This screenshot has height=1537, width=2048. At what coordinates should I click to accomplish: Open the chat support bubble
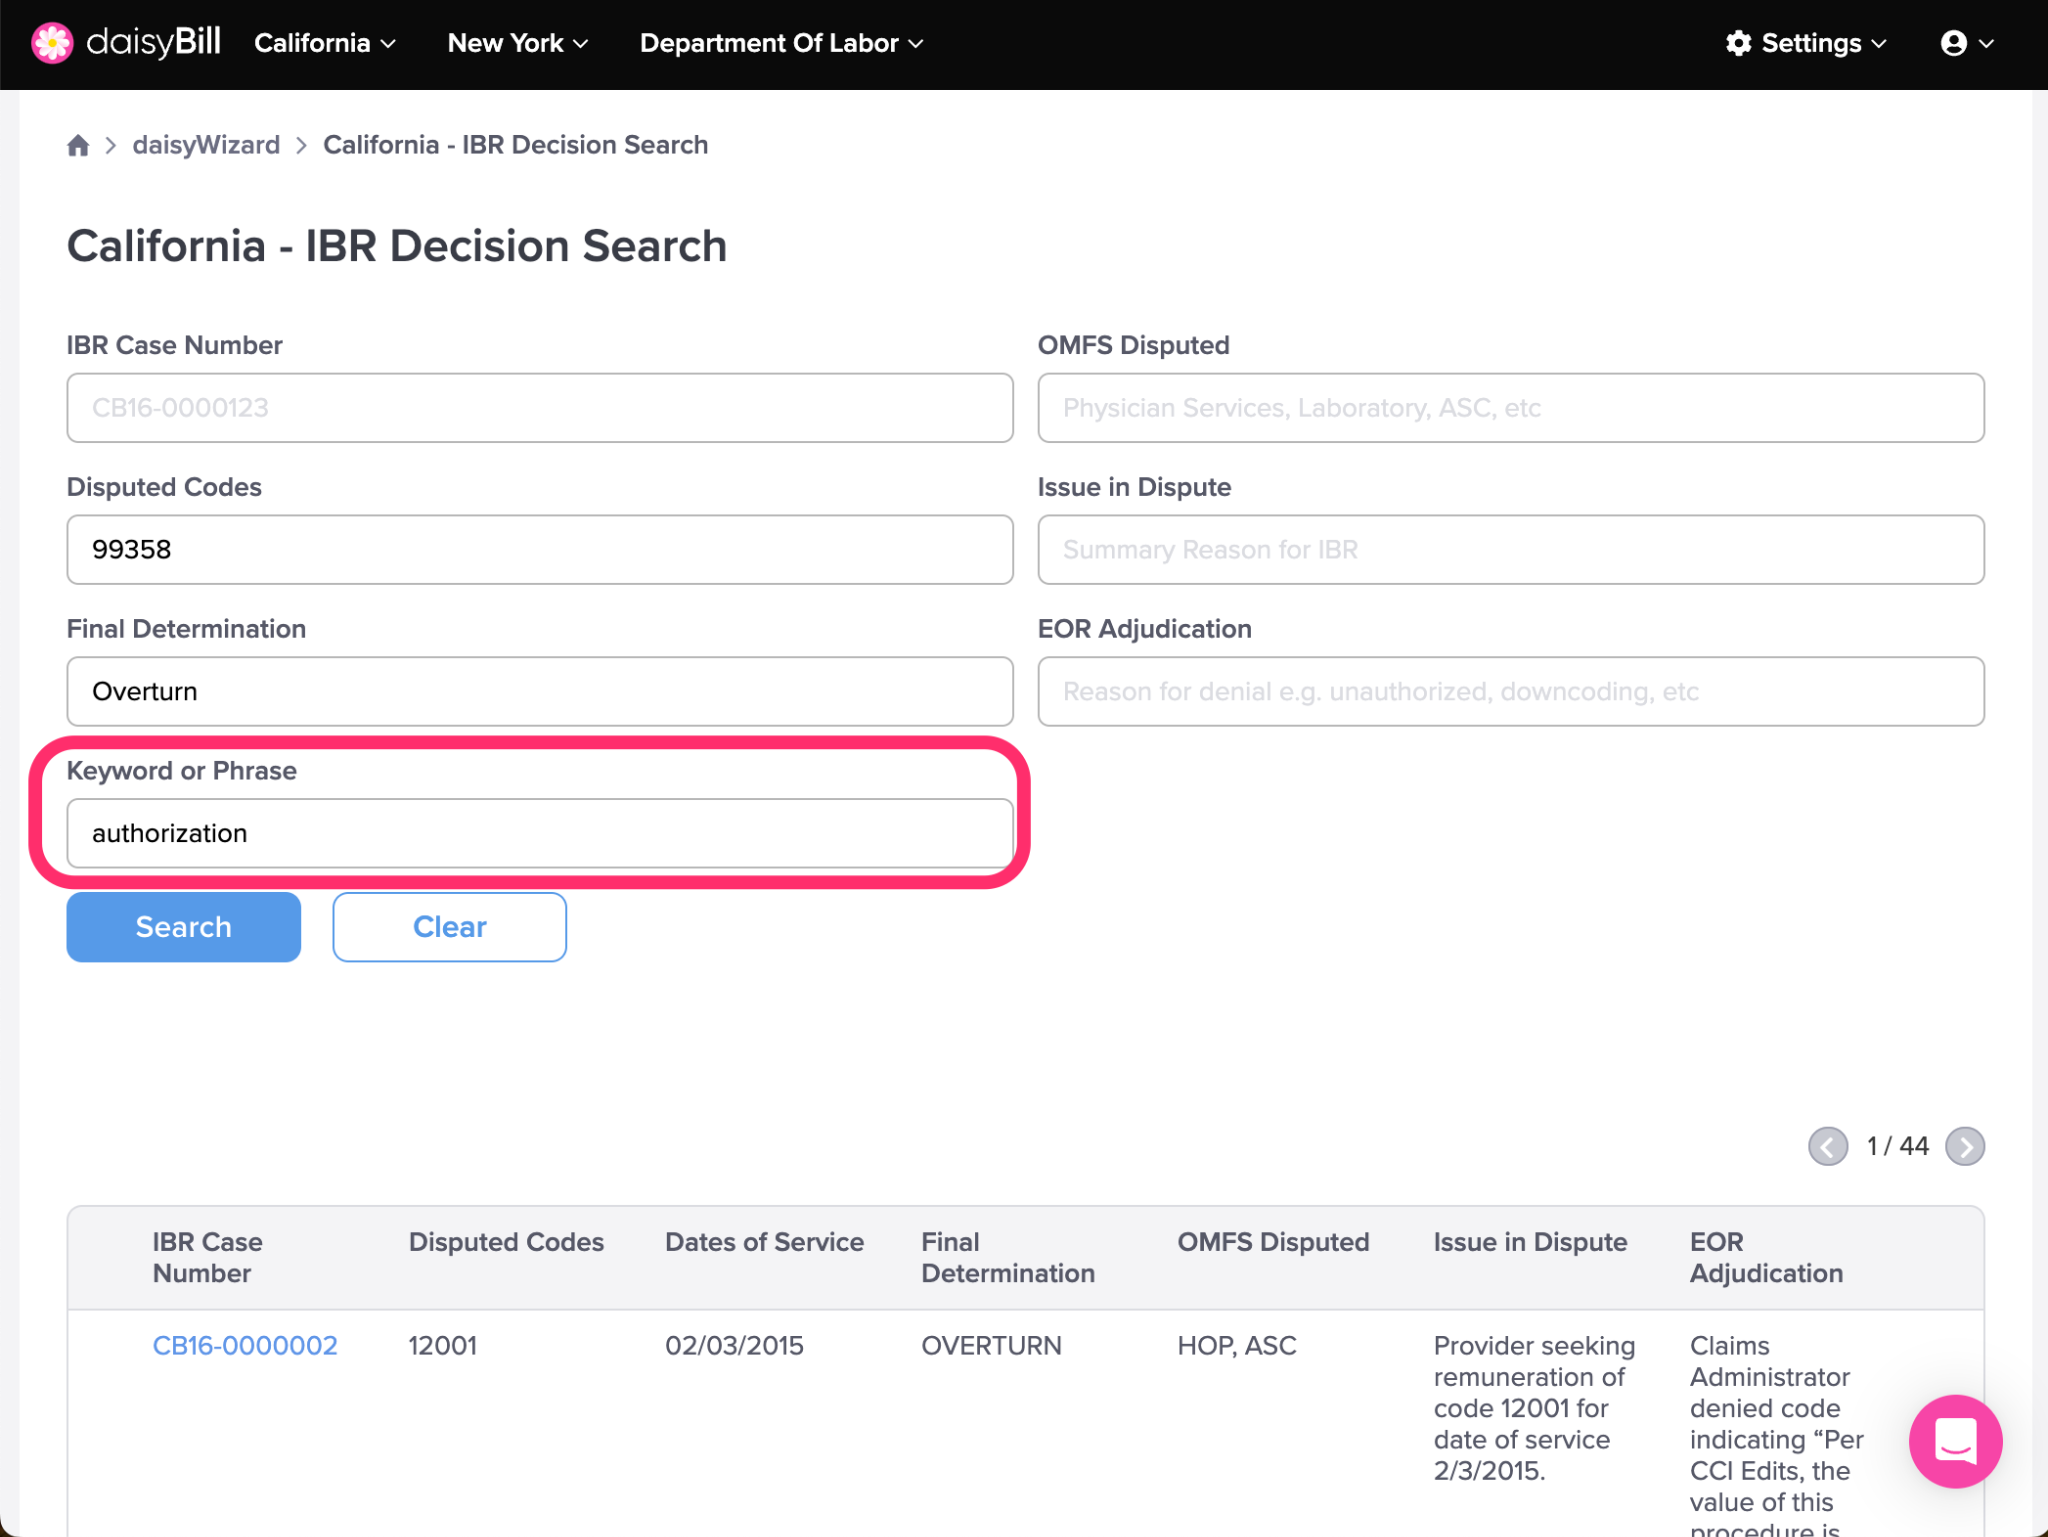pos(1955,1441)
